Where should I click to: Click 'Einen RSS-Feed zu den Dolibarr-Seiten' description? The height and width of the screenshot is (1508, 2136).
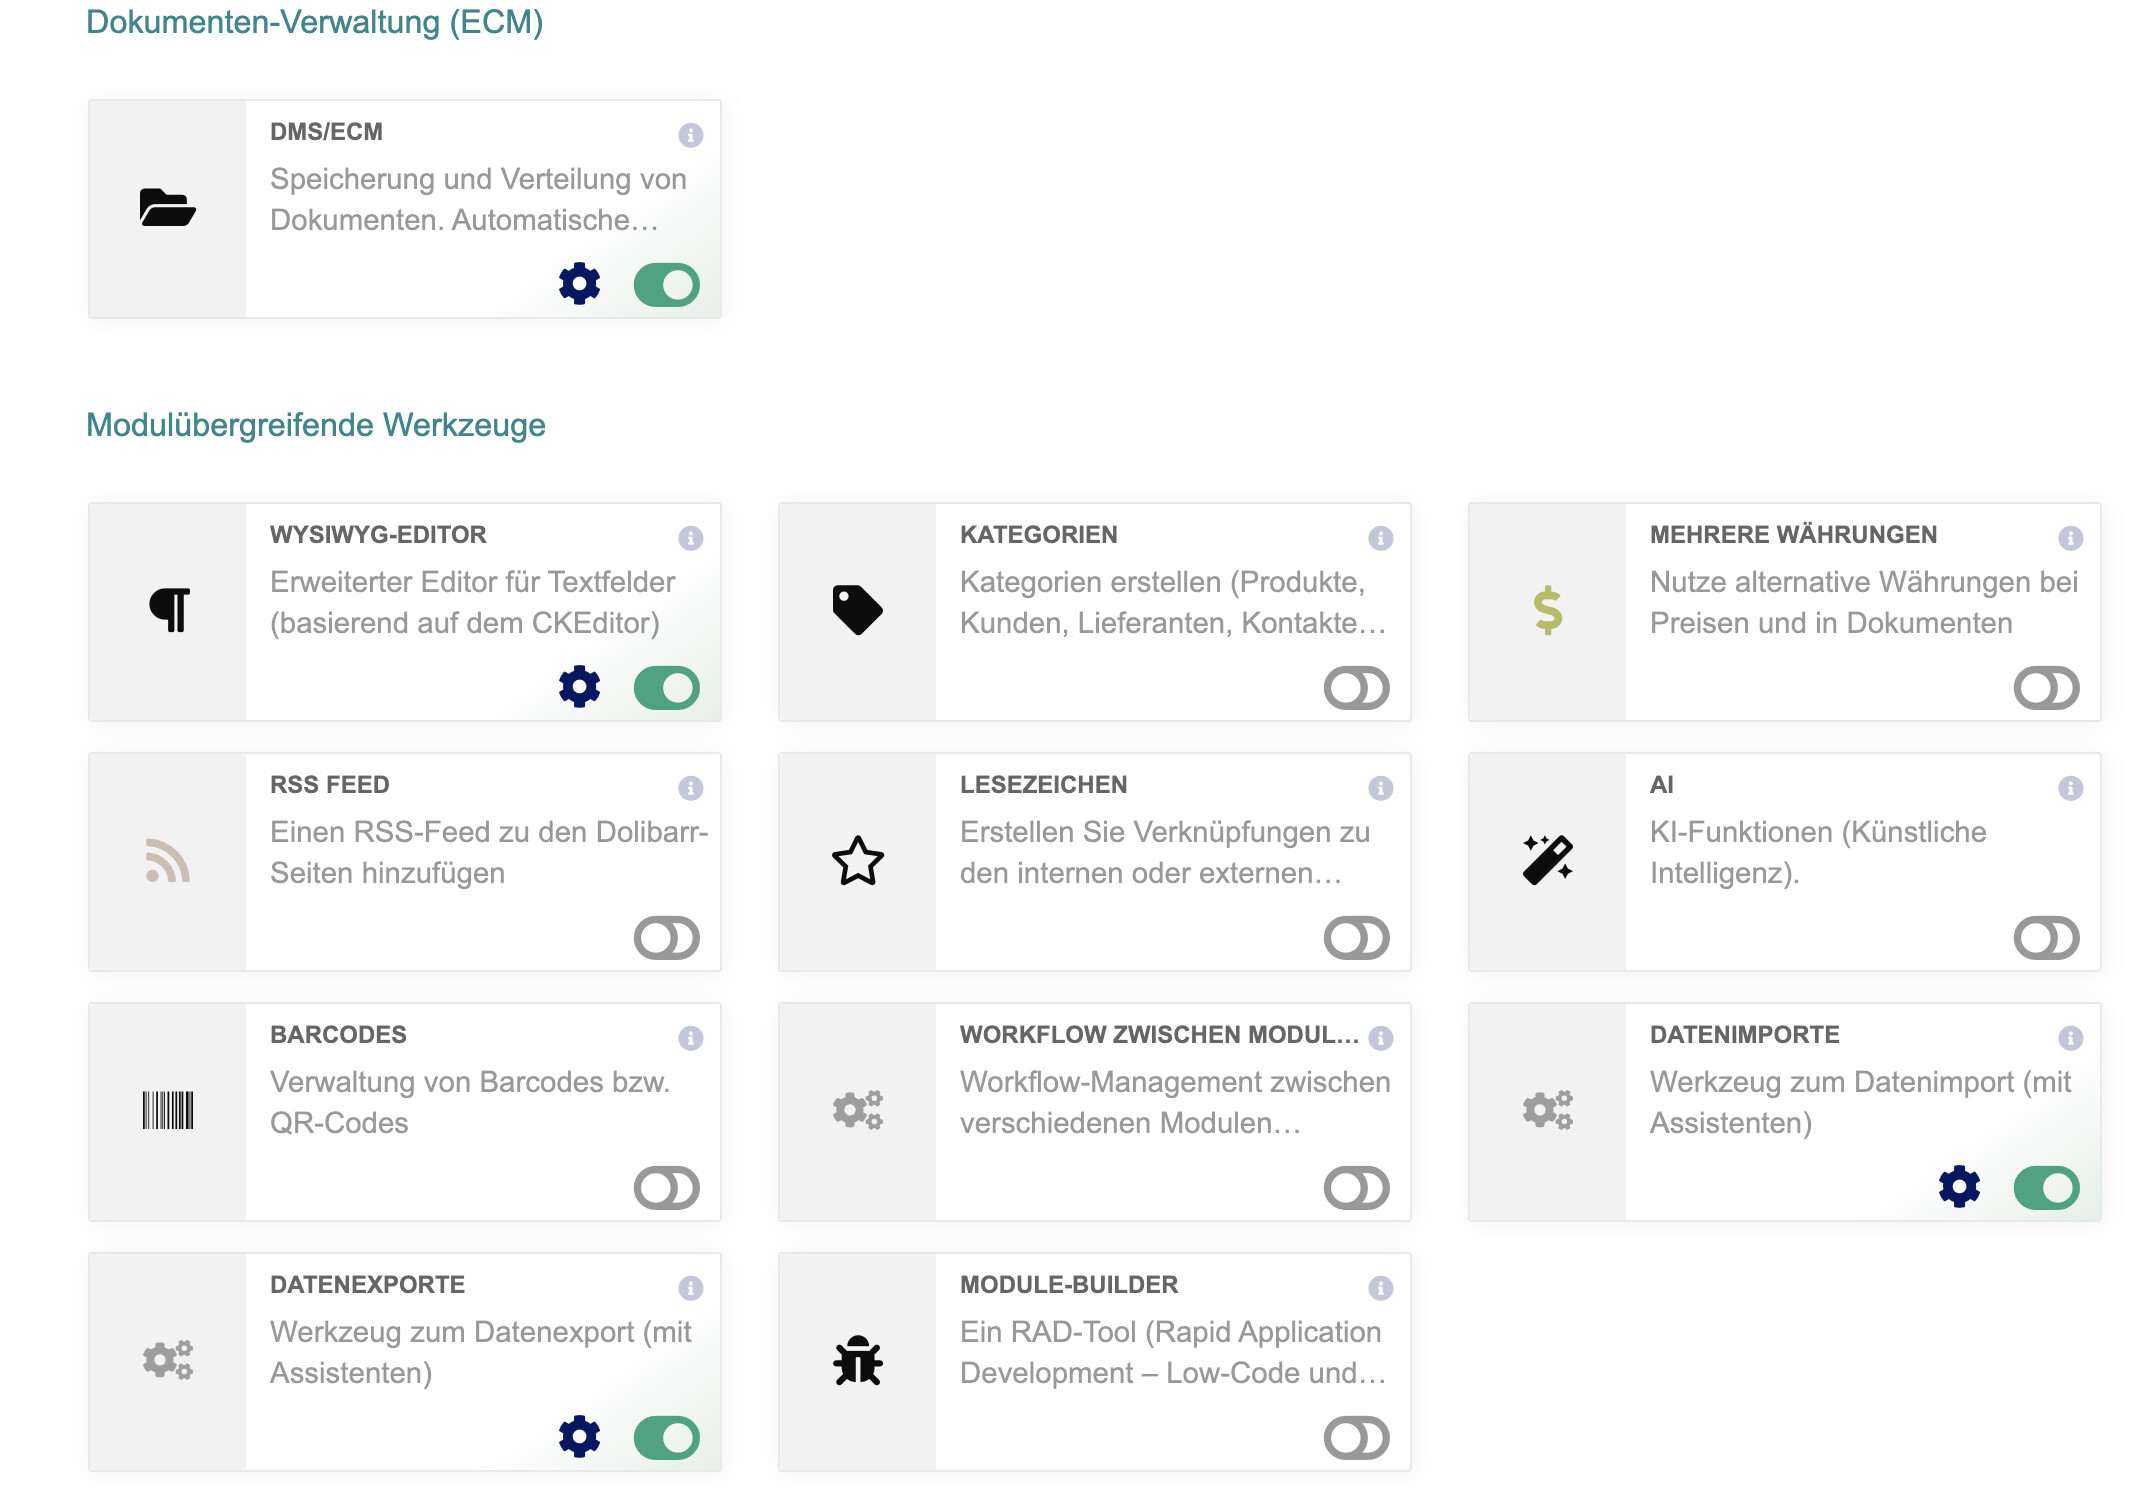pos(489,852)
